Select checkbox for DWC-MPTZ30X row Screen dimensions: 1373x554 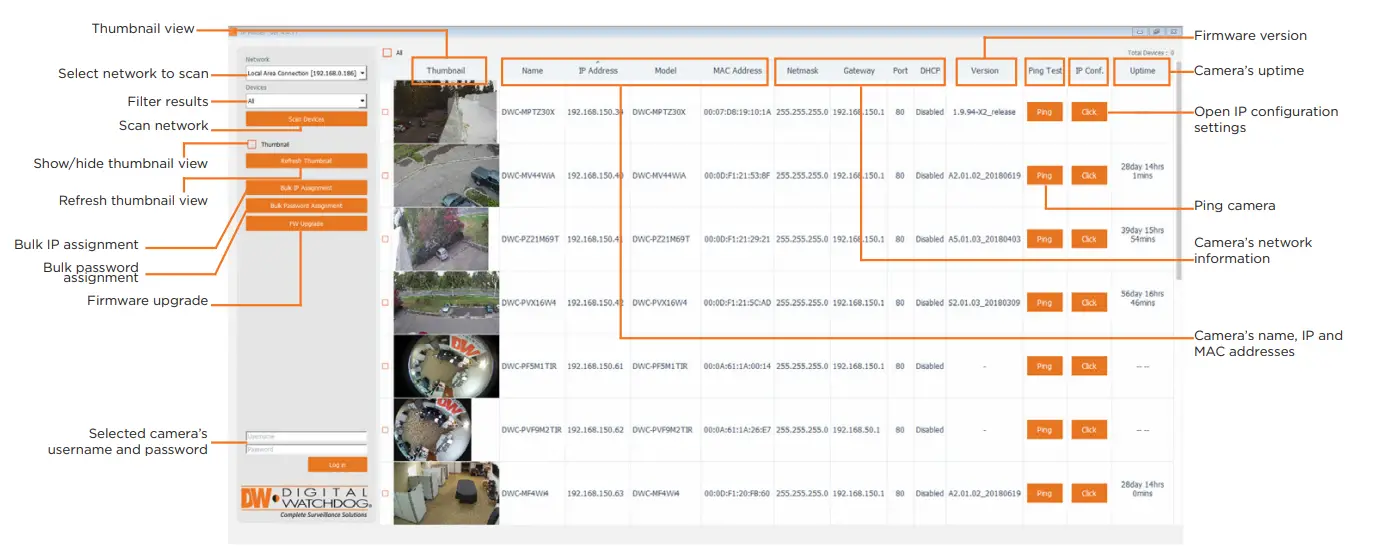click(385, 112)
